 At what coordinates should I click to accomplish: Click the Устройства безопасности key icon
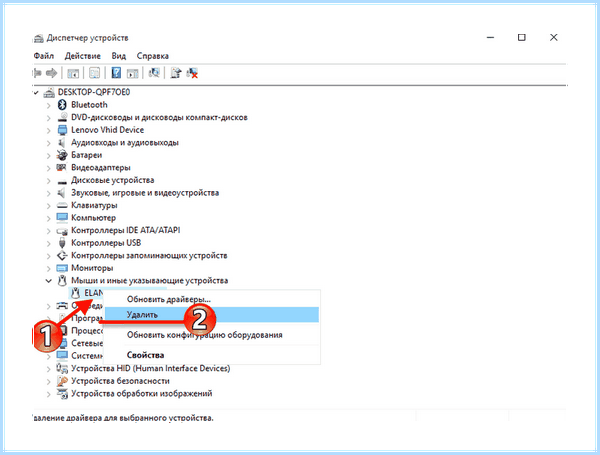(x=62, y=381)
